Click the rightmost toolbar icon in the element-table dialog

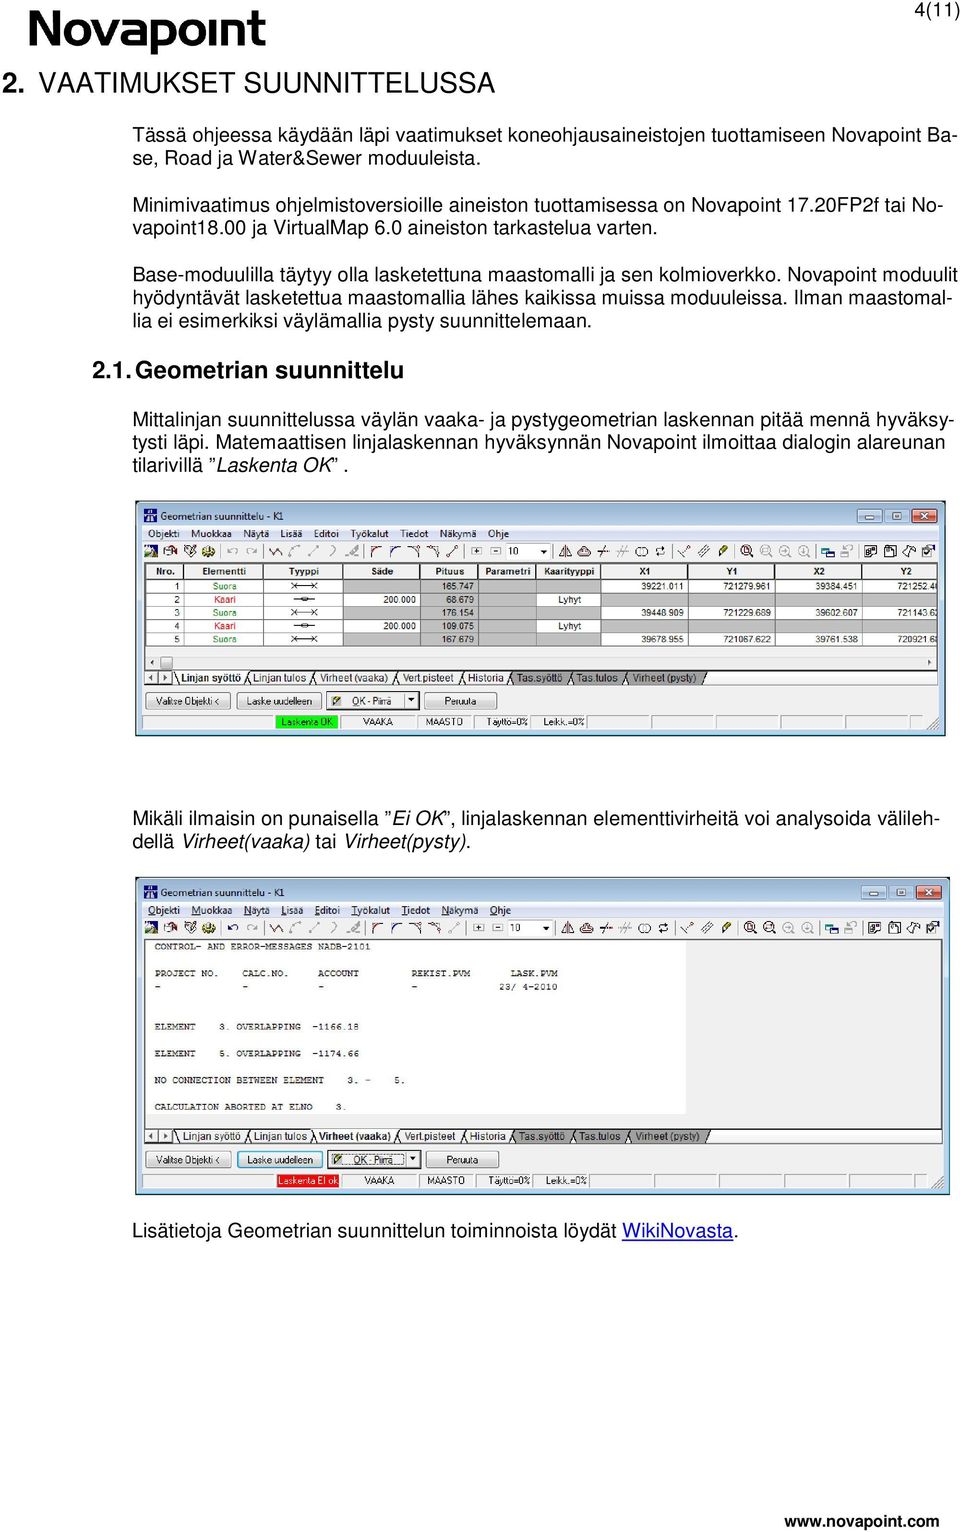pyautogui.click(x=928, y=551)
